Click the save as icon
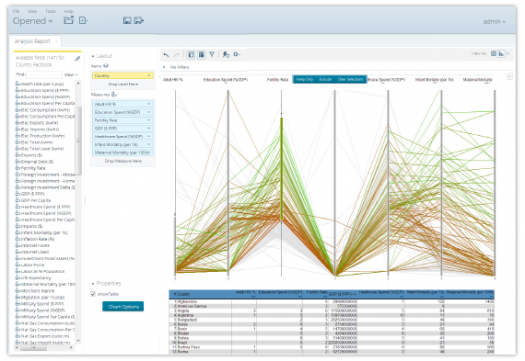The width and height of the screenshot is (525, 361). [x=139, y=21]
